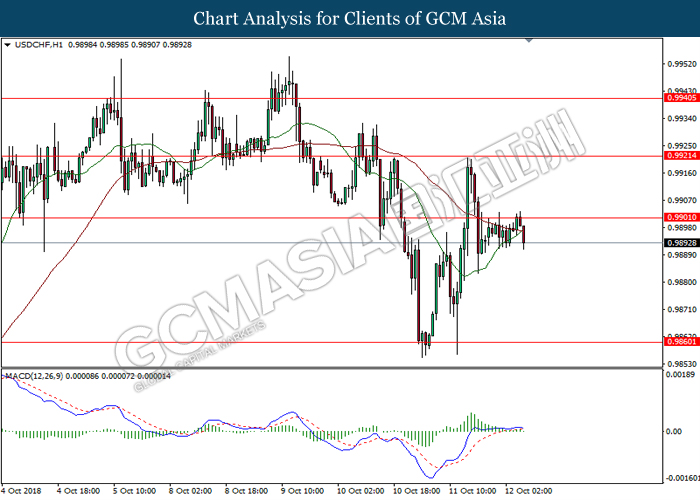Click the 0.99070 price scale value
The width and height of the screenshot is (700, 500).
[x=682, y=200]
